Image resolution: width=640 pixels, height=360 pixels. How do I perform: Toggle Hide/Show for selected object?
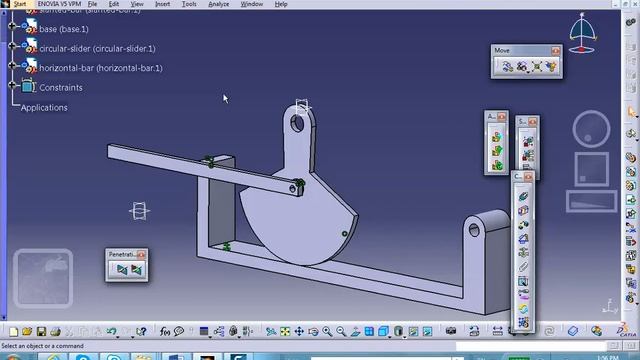click(413, 331)
